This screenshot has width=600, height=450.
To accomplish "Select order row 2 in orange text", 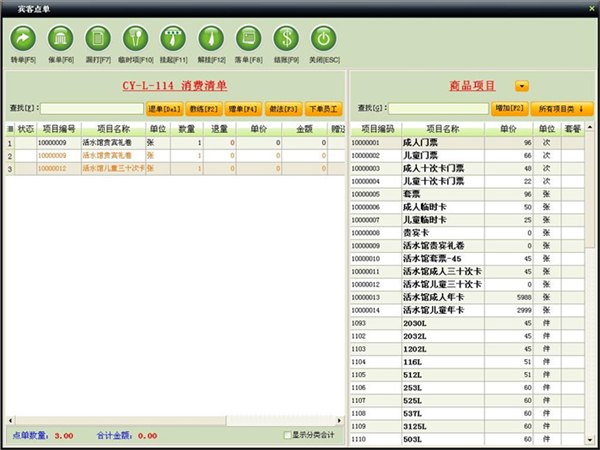I will pos(175,156).
